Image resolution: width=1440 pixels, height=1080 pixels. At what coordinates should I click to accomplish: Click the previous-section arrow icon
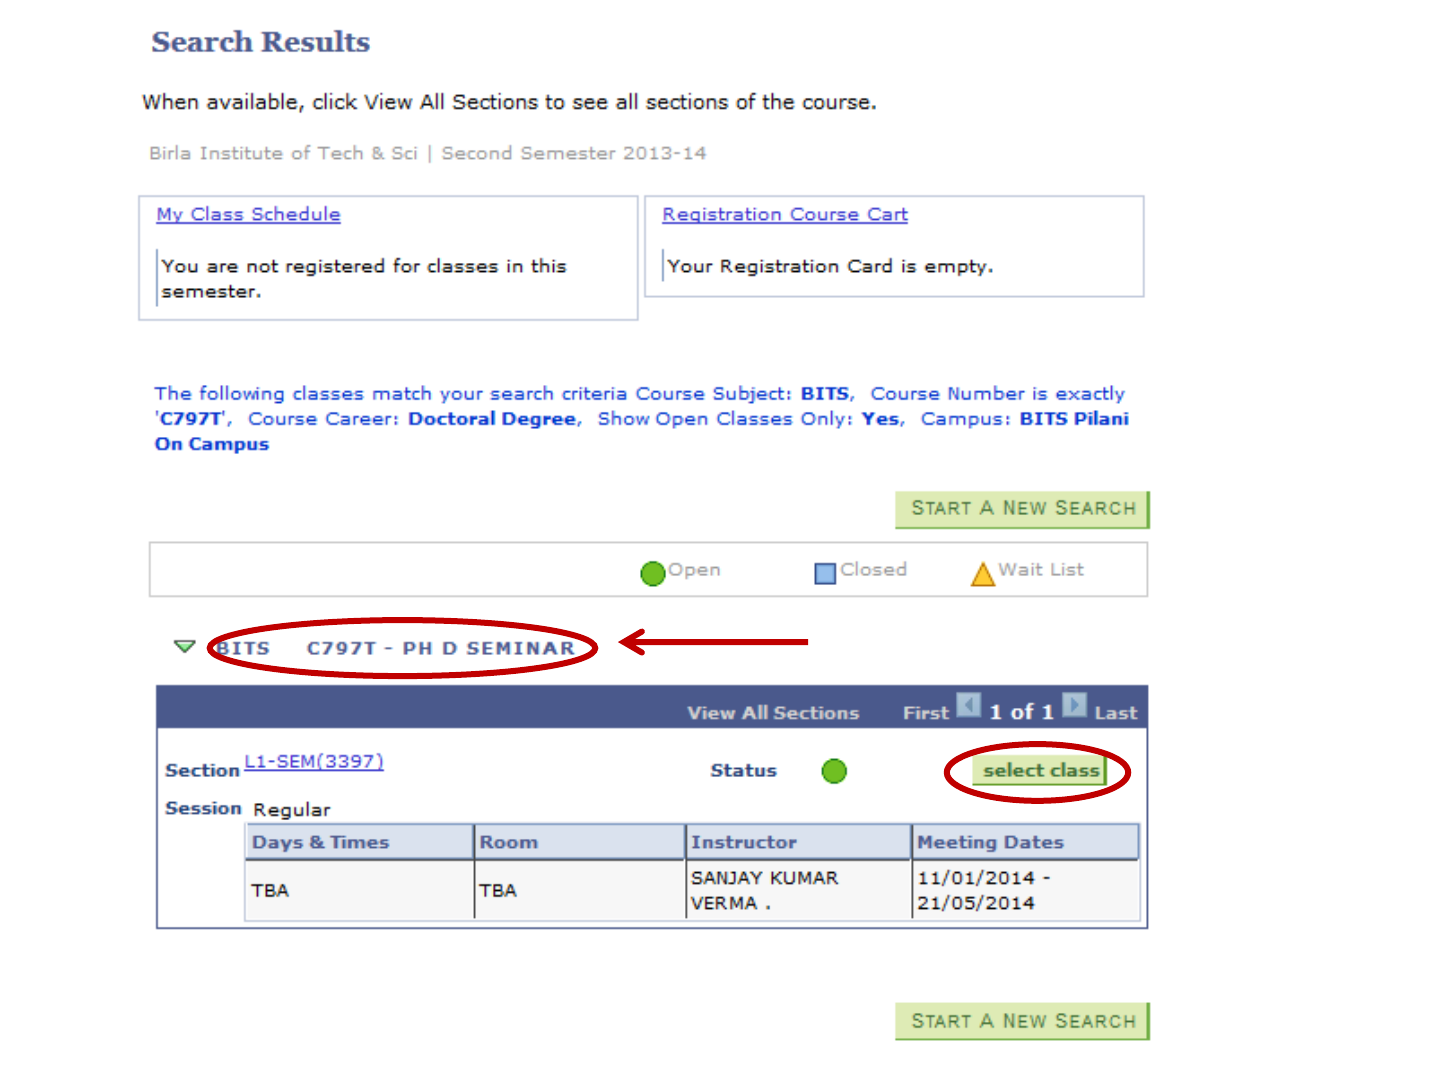pyautogui.click(x=969, y=705)
